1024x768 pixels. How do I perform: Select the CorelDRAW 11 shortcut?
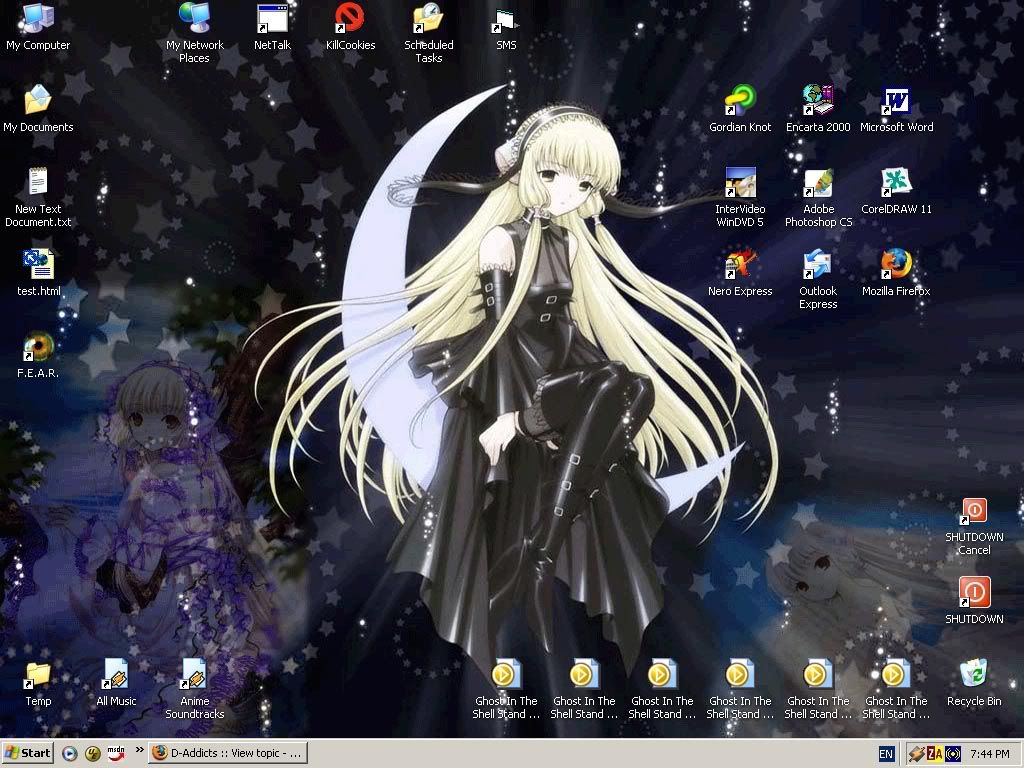[896, 191]
